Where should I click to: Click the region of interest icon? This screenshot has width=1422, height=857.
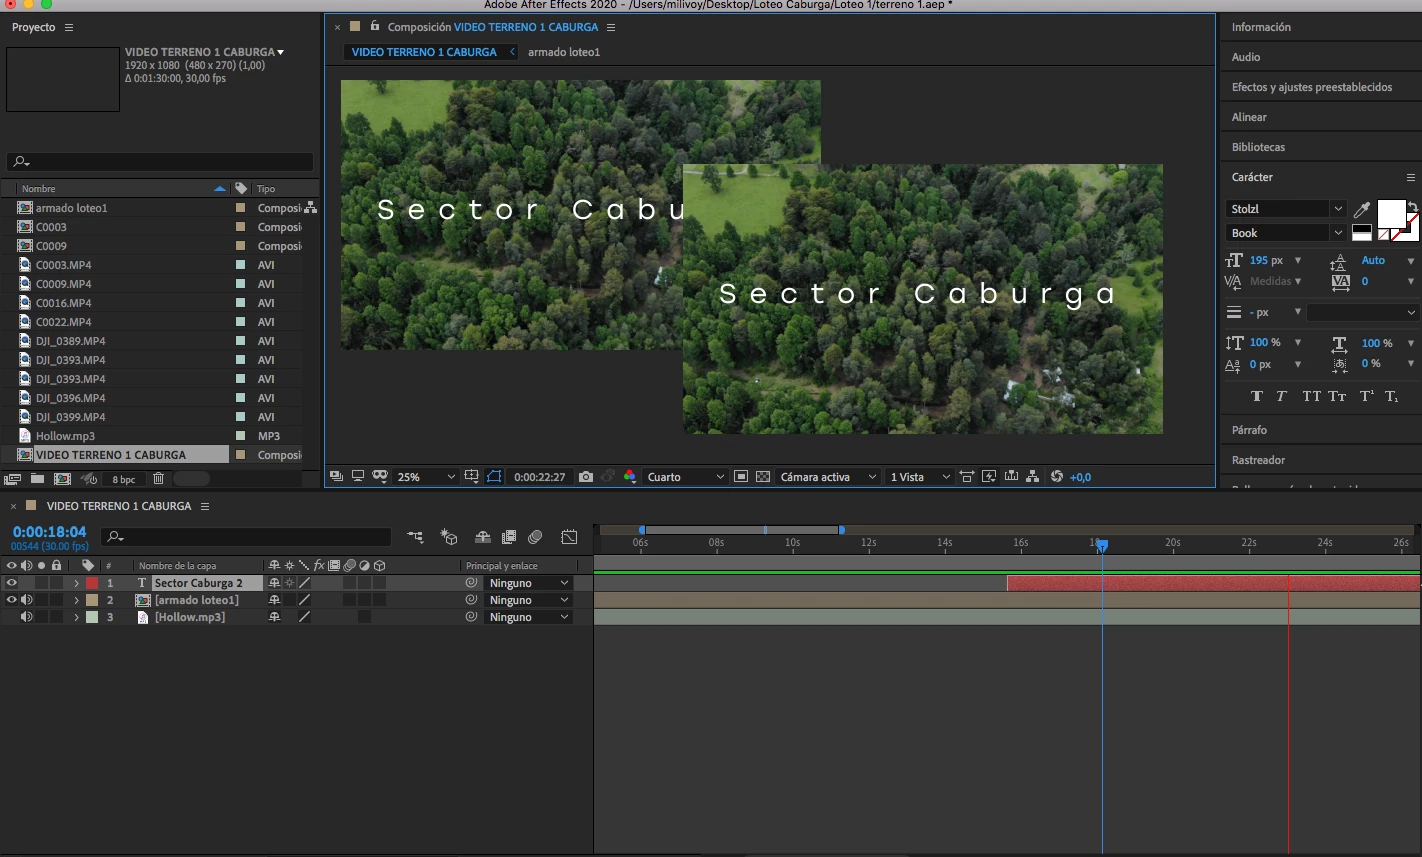coord(741,477)
